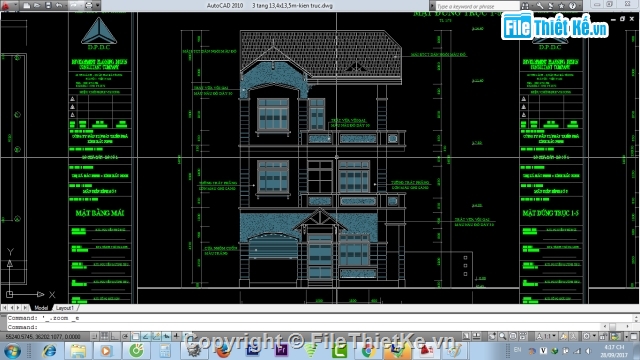Viewport: 640px width, 360px height.
Task: Toggle Annotation Visibility icon in status bar
Action: 564,336
